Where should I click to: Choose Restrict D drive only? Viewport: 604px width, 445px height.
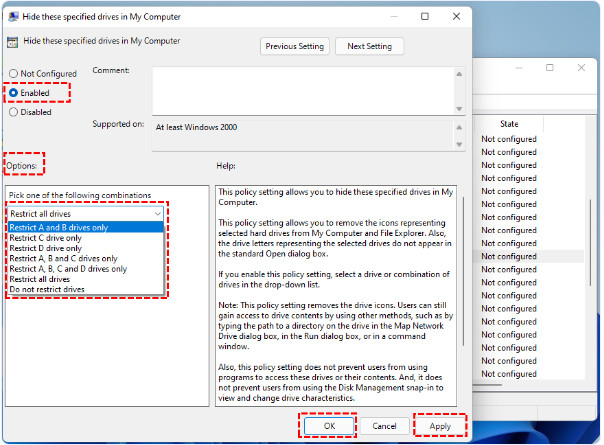(x=86, y=248)
